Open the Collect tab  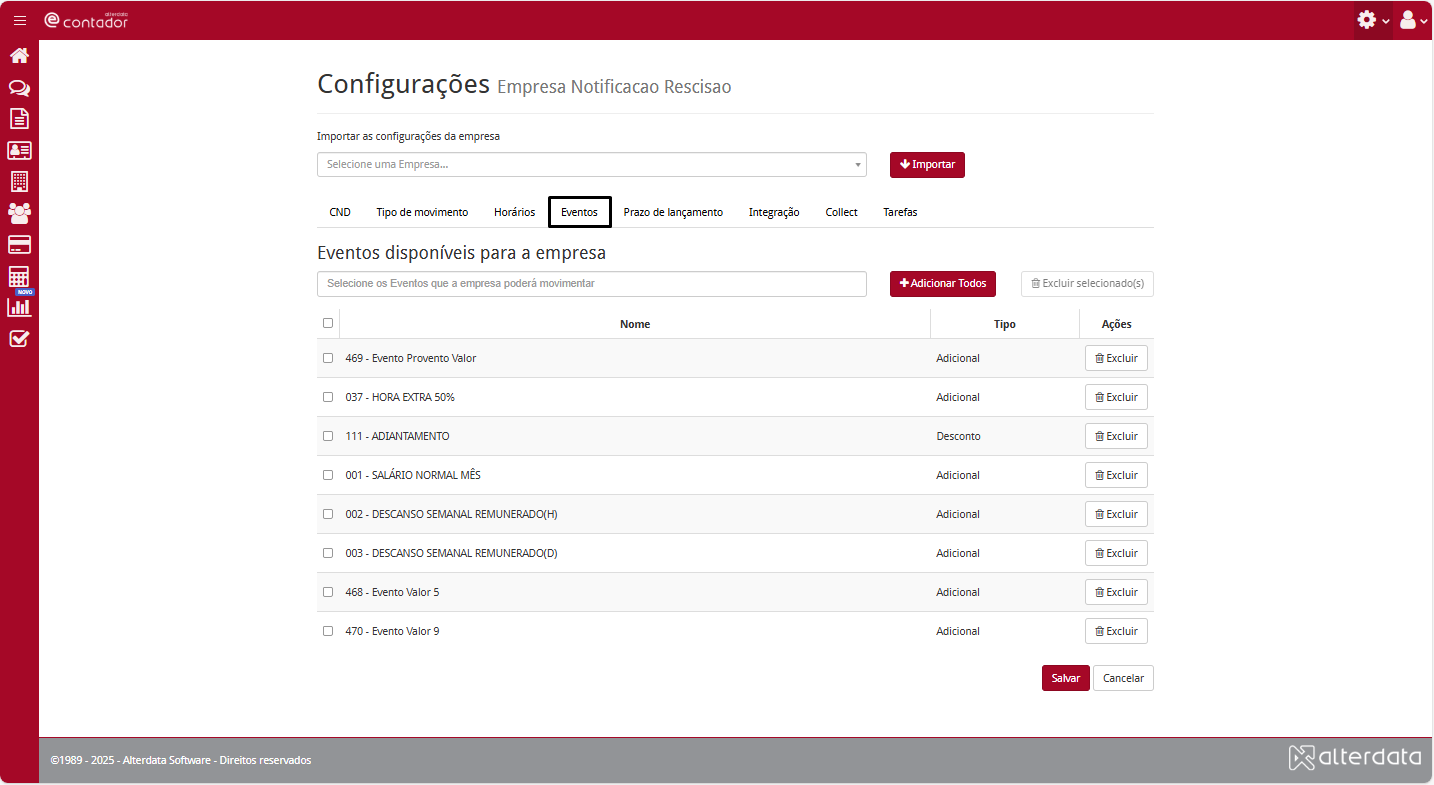[x=841, y=212]
